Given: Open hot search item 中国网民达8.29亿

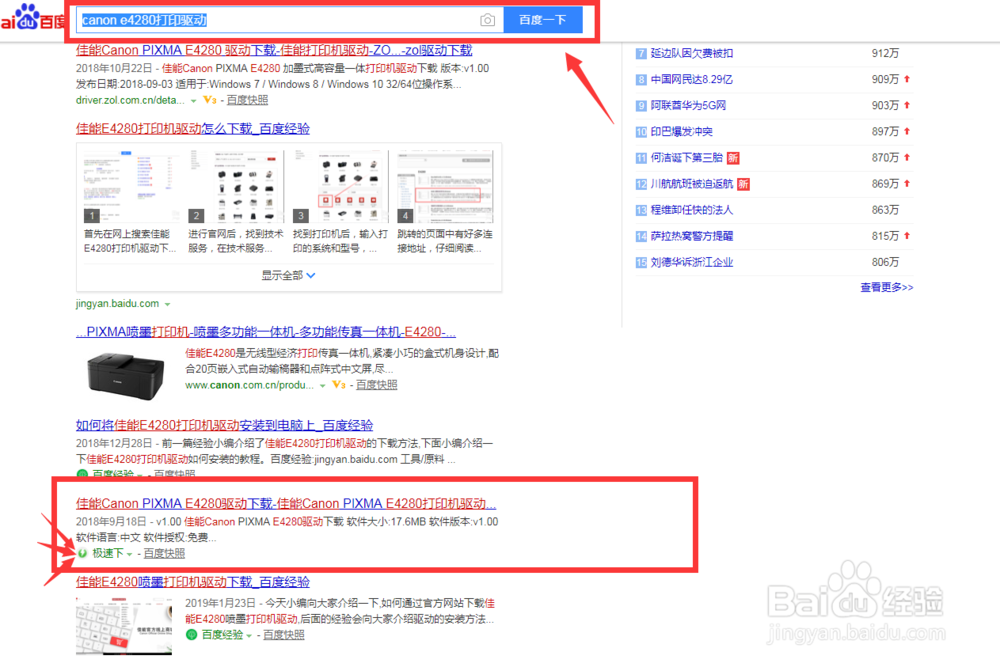Looking at the screenshot, I should [x=691, y=80].
